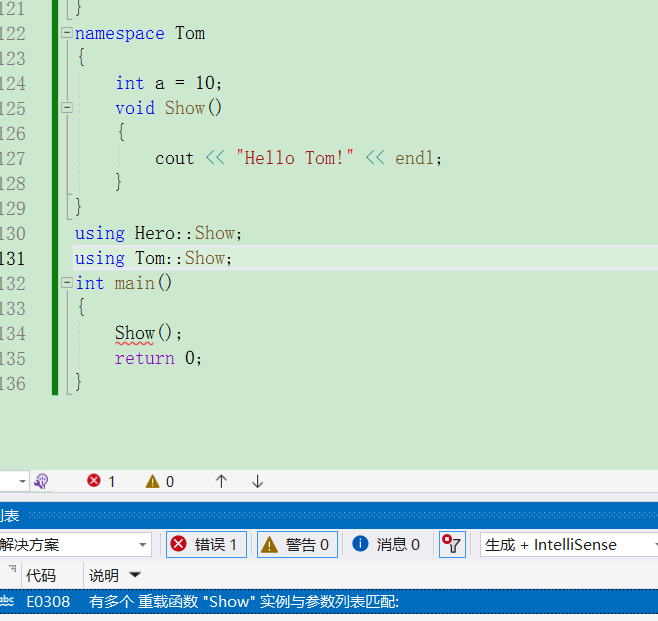Click the warning triangle indicator showing 0
Screen dimensions: 658x621
tap(159, 481)
